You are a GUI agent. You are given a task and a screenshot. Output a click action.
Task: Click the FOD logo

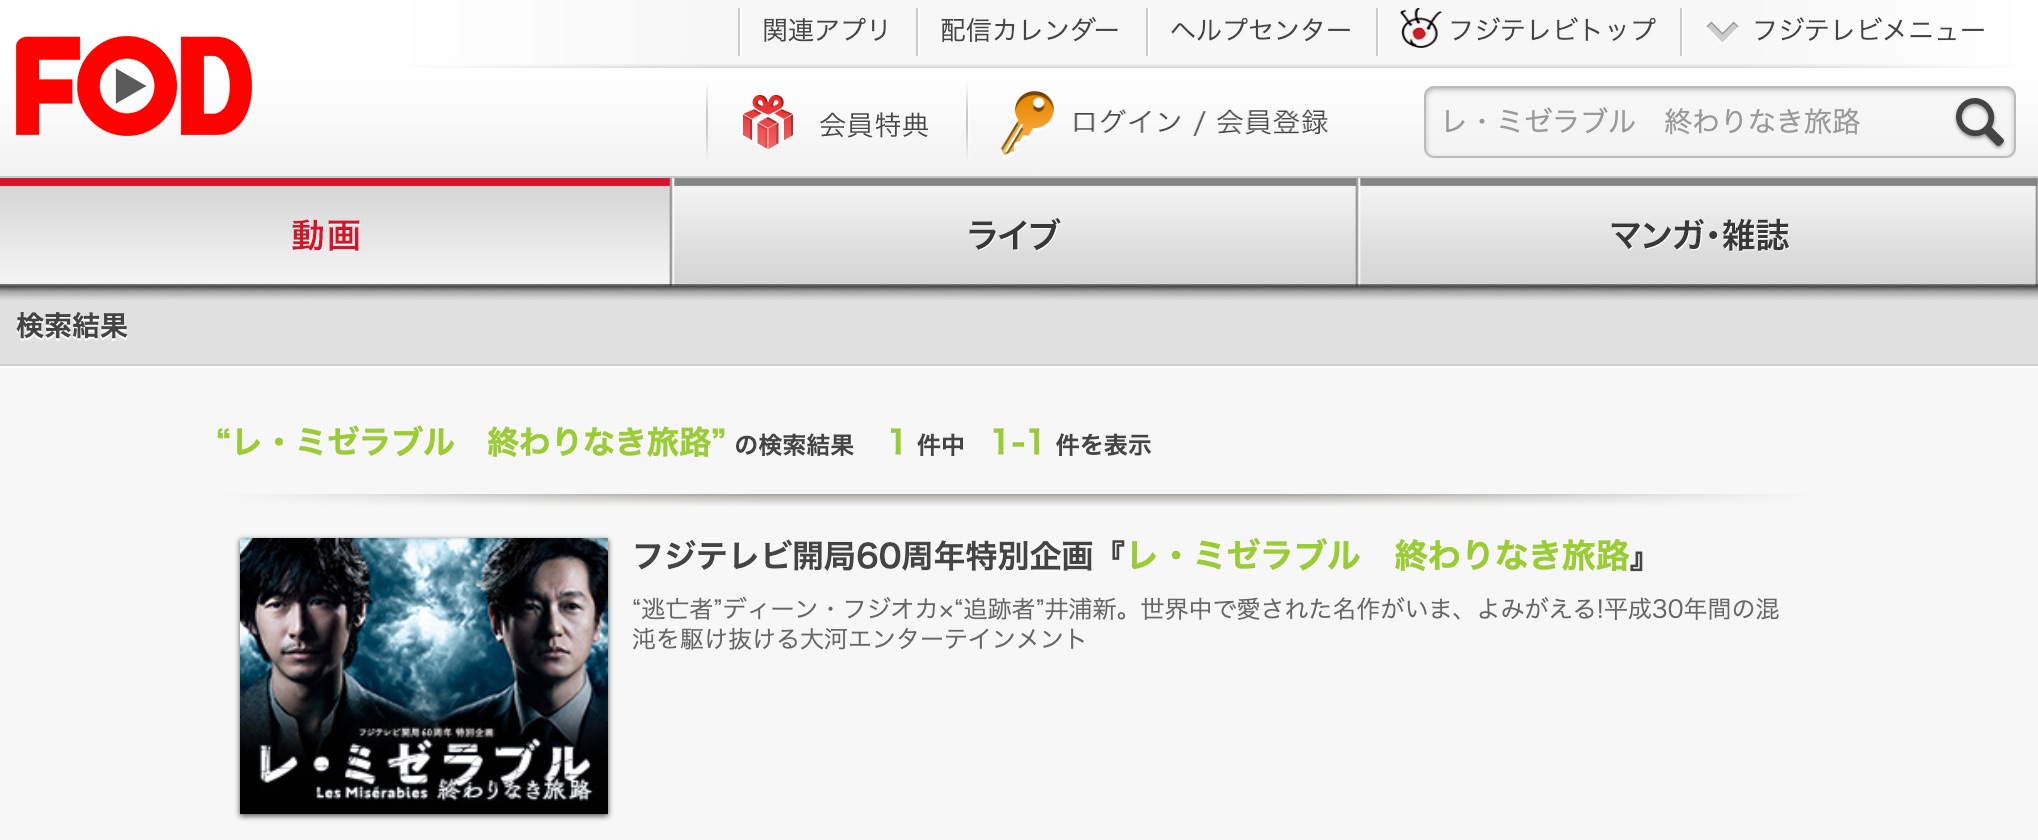coord(133,86)
